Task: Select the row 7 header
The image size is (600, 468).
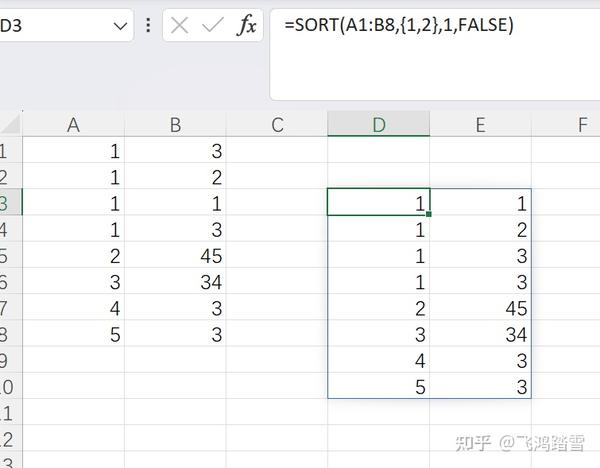Action: pyautogui.click(x=5, y=309)
